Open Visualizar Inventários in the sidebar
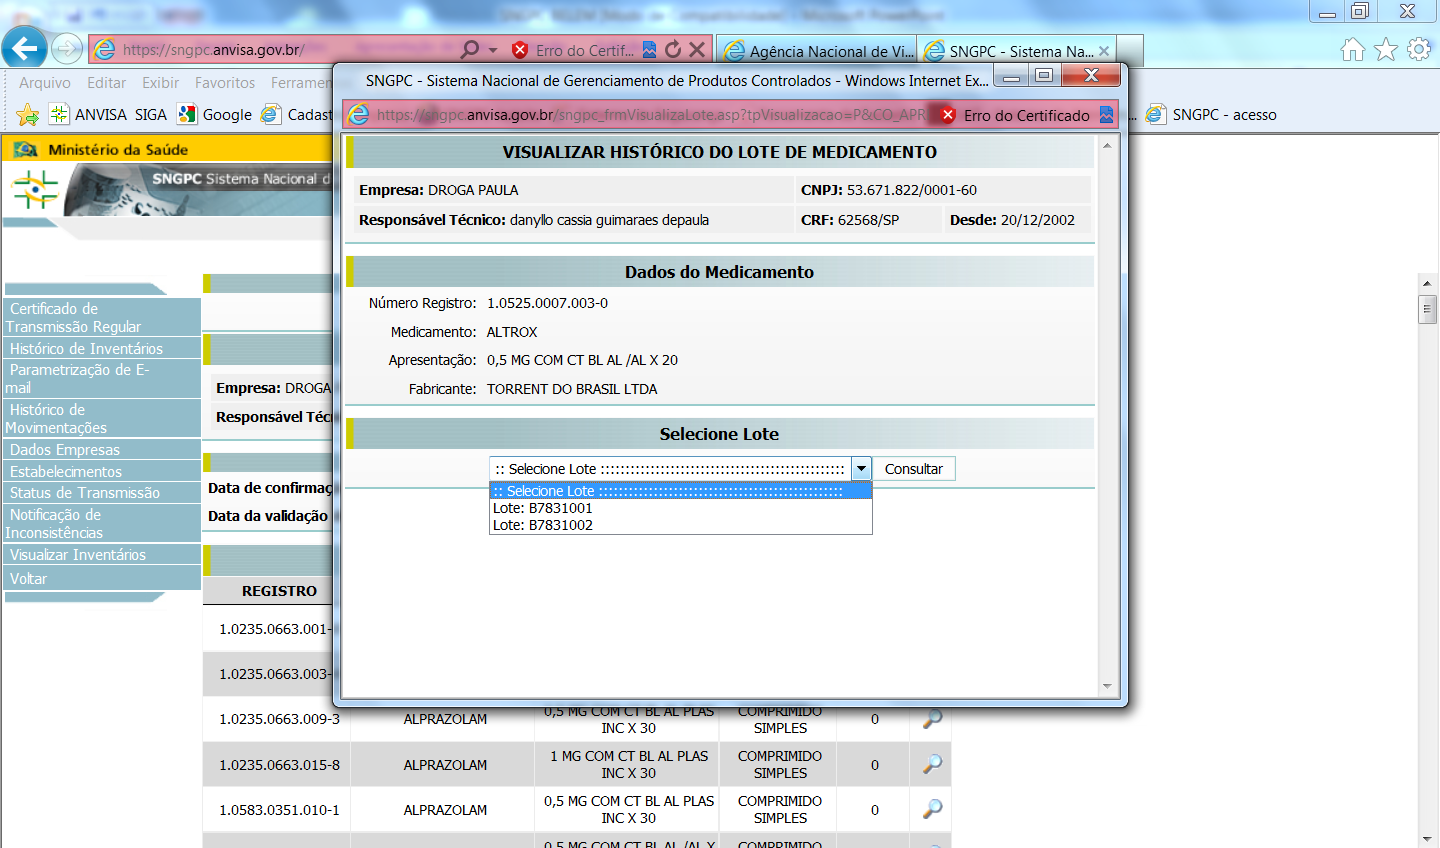The height and width of the screenshot is (848, 1440). pyautogui.click(x=102, y=555)
